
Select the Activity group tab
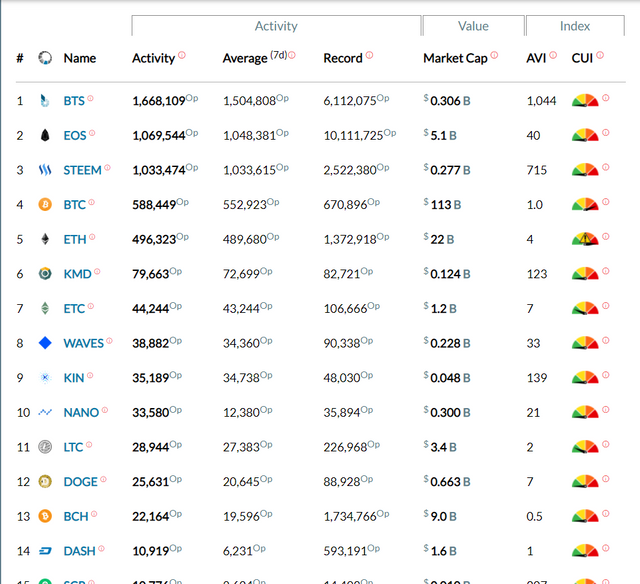click(x=276, y=26)
